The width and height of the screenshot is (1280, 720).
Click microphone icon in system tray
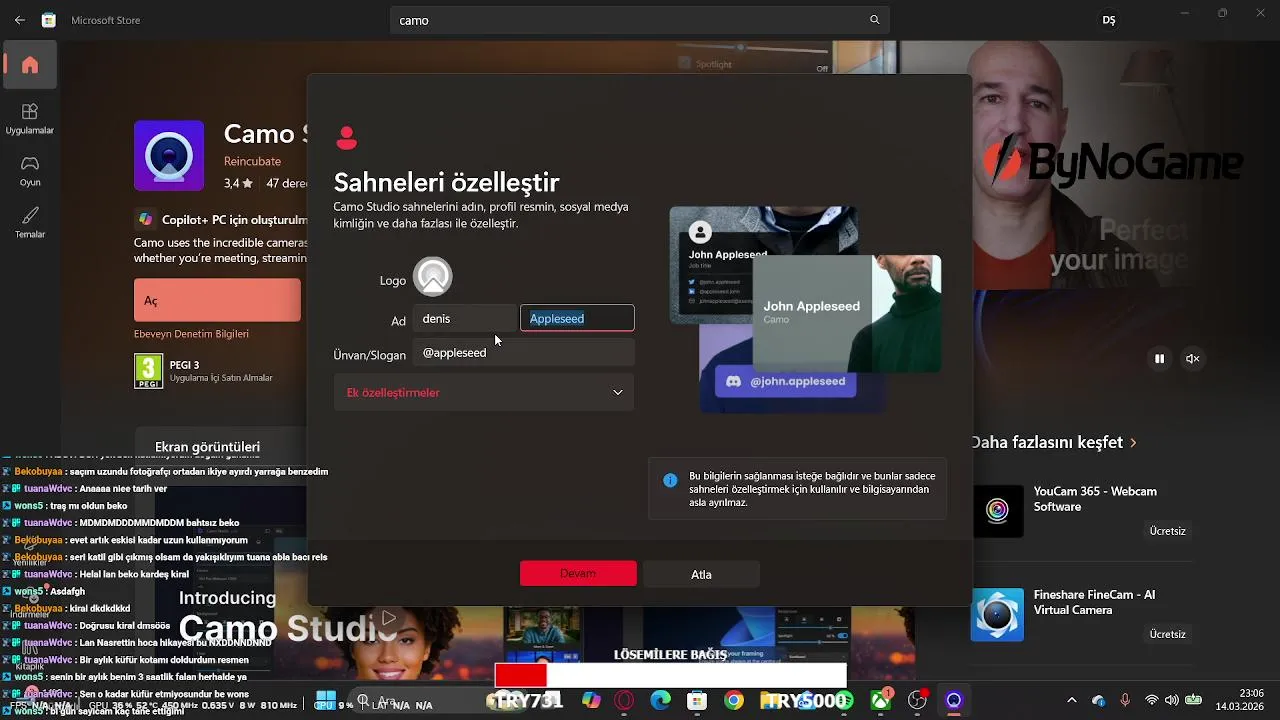coord(1125,701)
